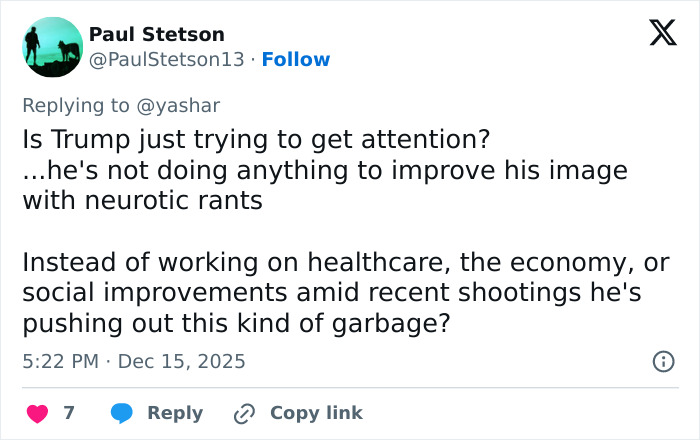Follow Paul Stetson

(296, 60)
